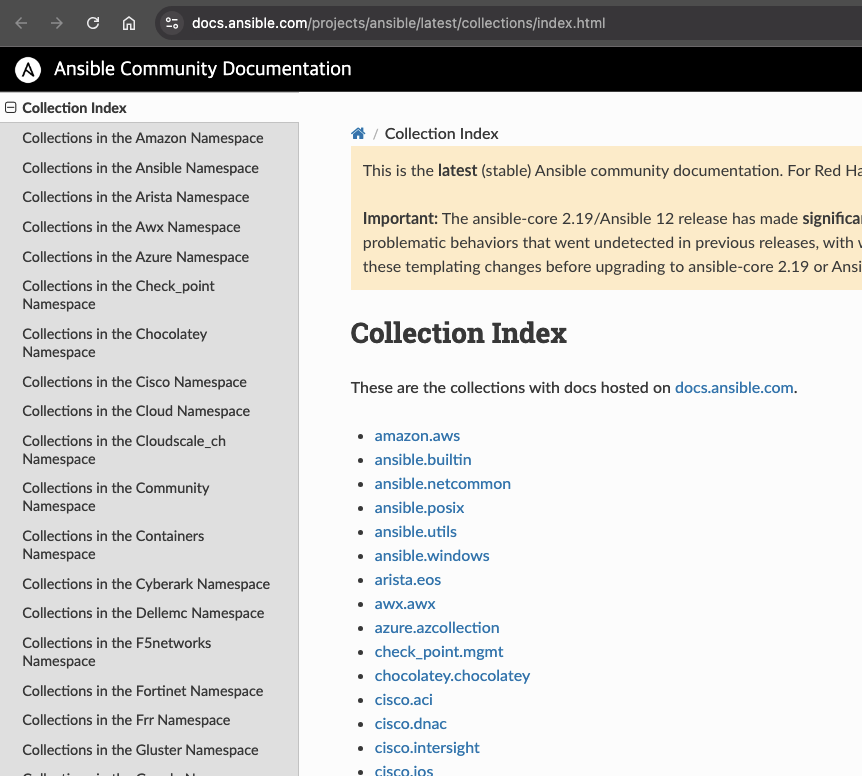Open the awx.awx collection link
862x776 pixels.
[405, 604]
